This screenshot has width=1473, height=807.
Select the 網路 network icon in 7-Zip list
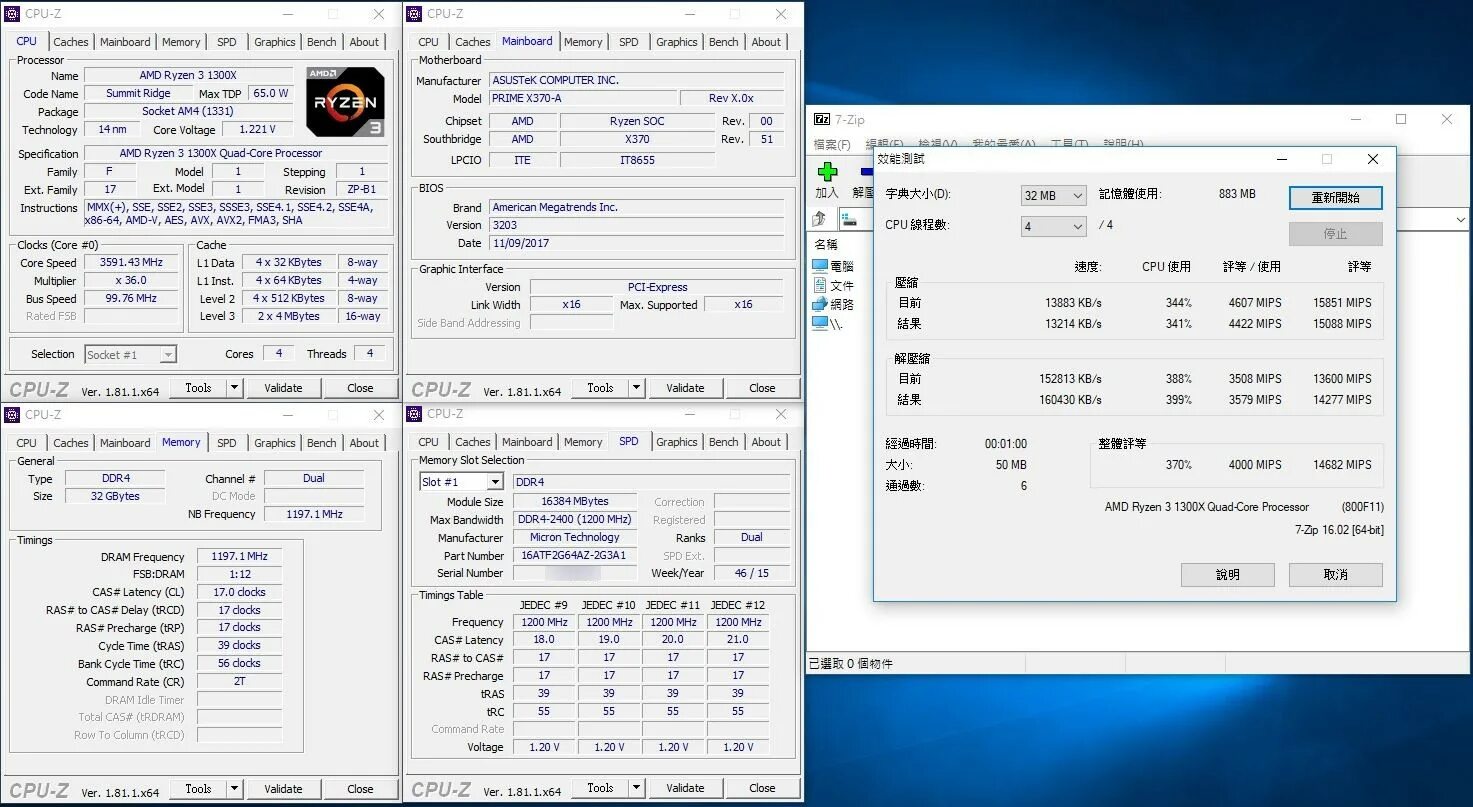[820, 304]
